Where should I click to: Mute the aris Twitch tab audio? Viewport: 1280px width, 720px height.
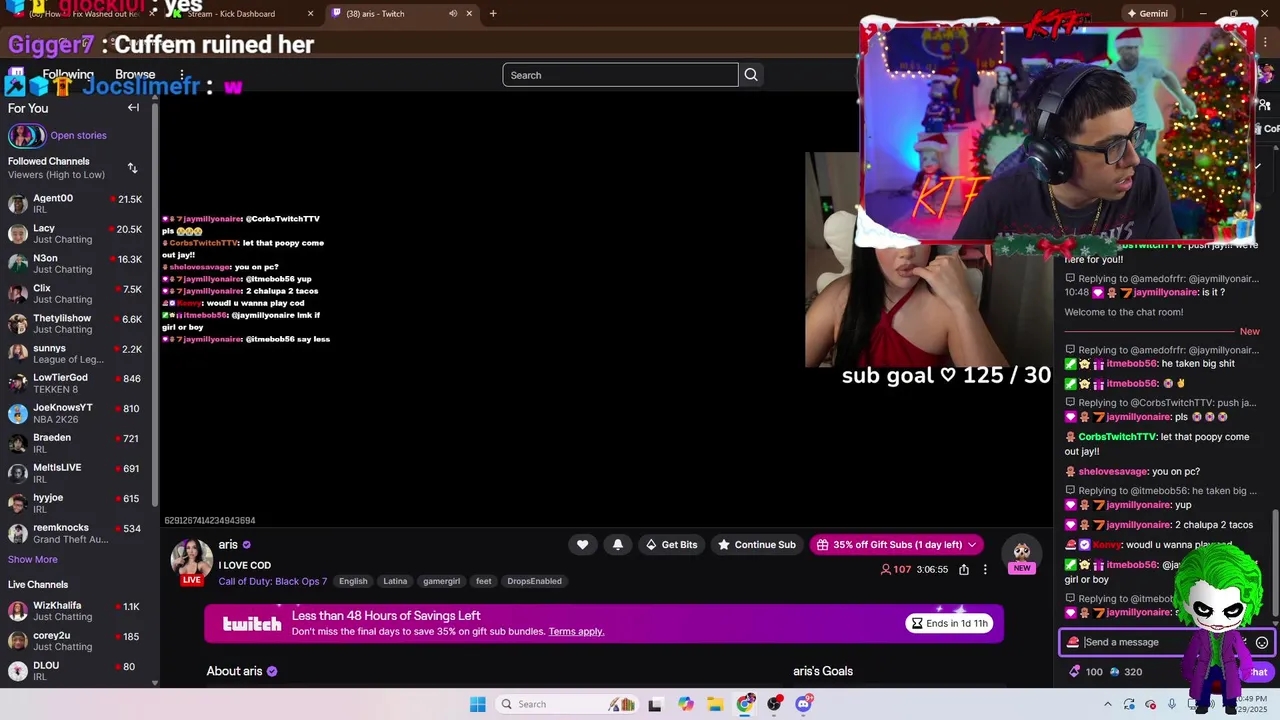453,14
